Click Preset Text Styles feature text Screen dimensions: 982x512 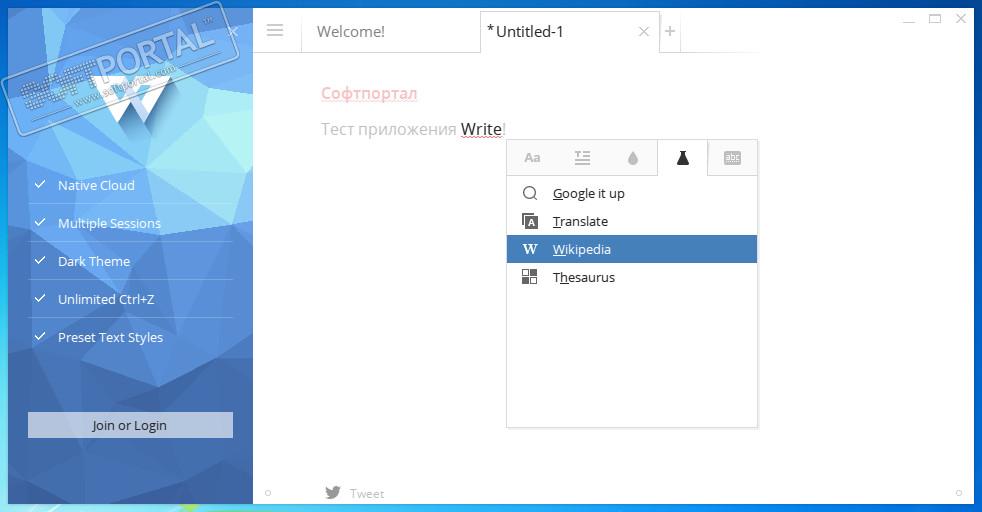pos(110,337)
